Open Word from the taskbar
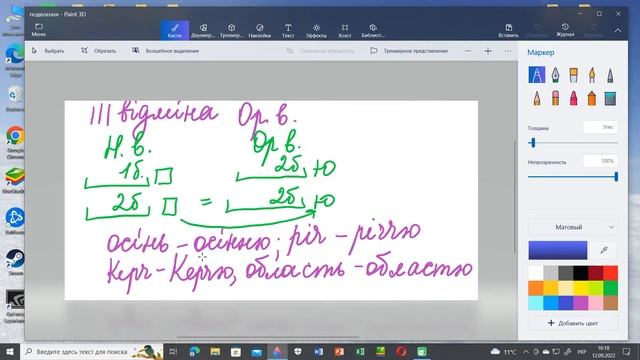Viewport: 640px width, 360px height. pyautogui.click(x=318, y=351)
